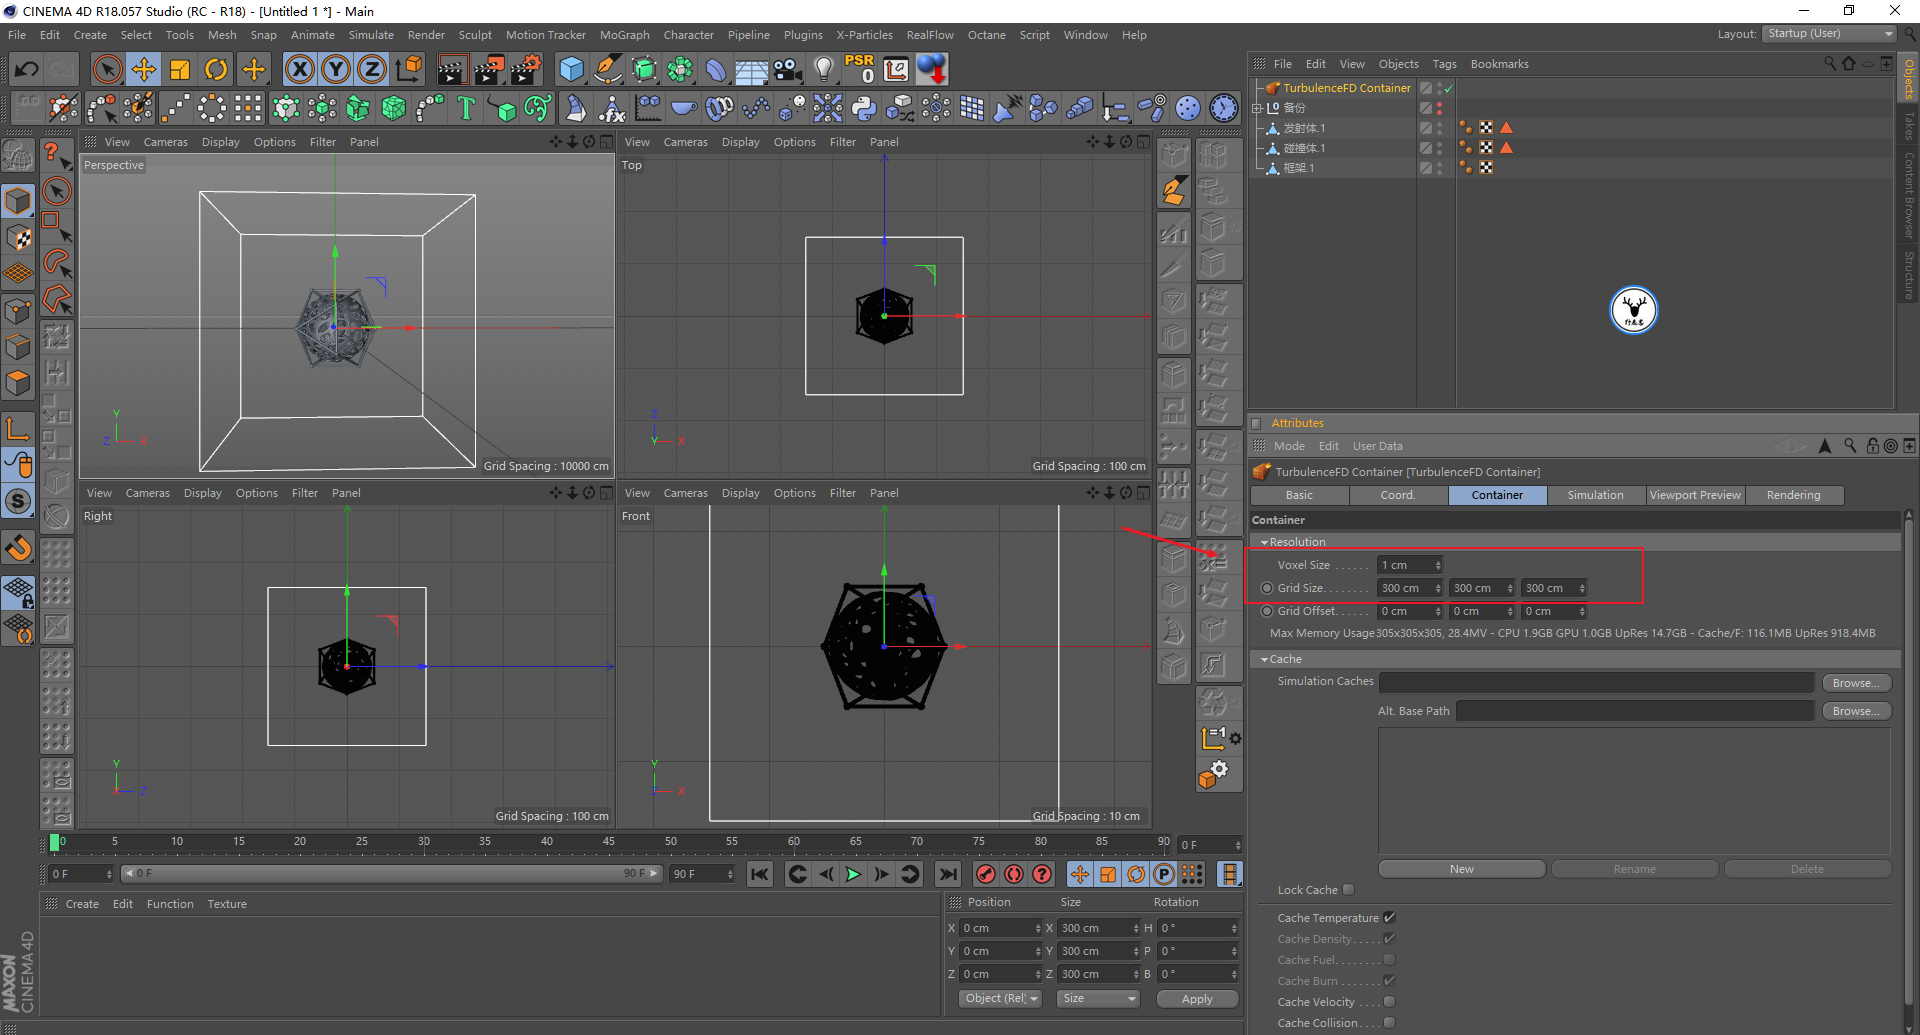The image size is (1920, 1035).
Task: Click Browse for Alt. Base Path
Action: click(1856, 711)
